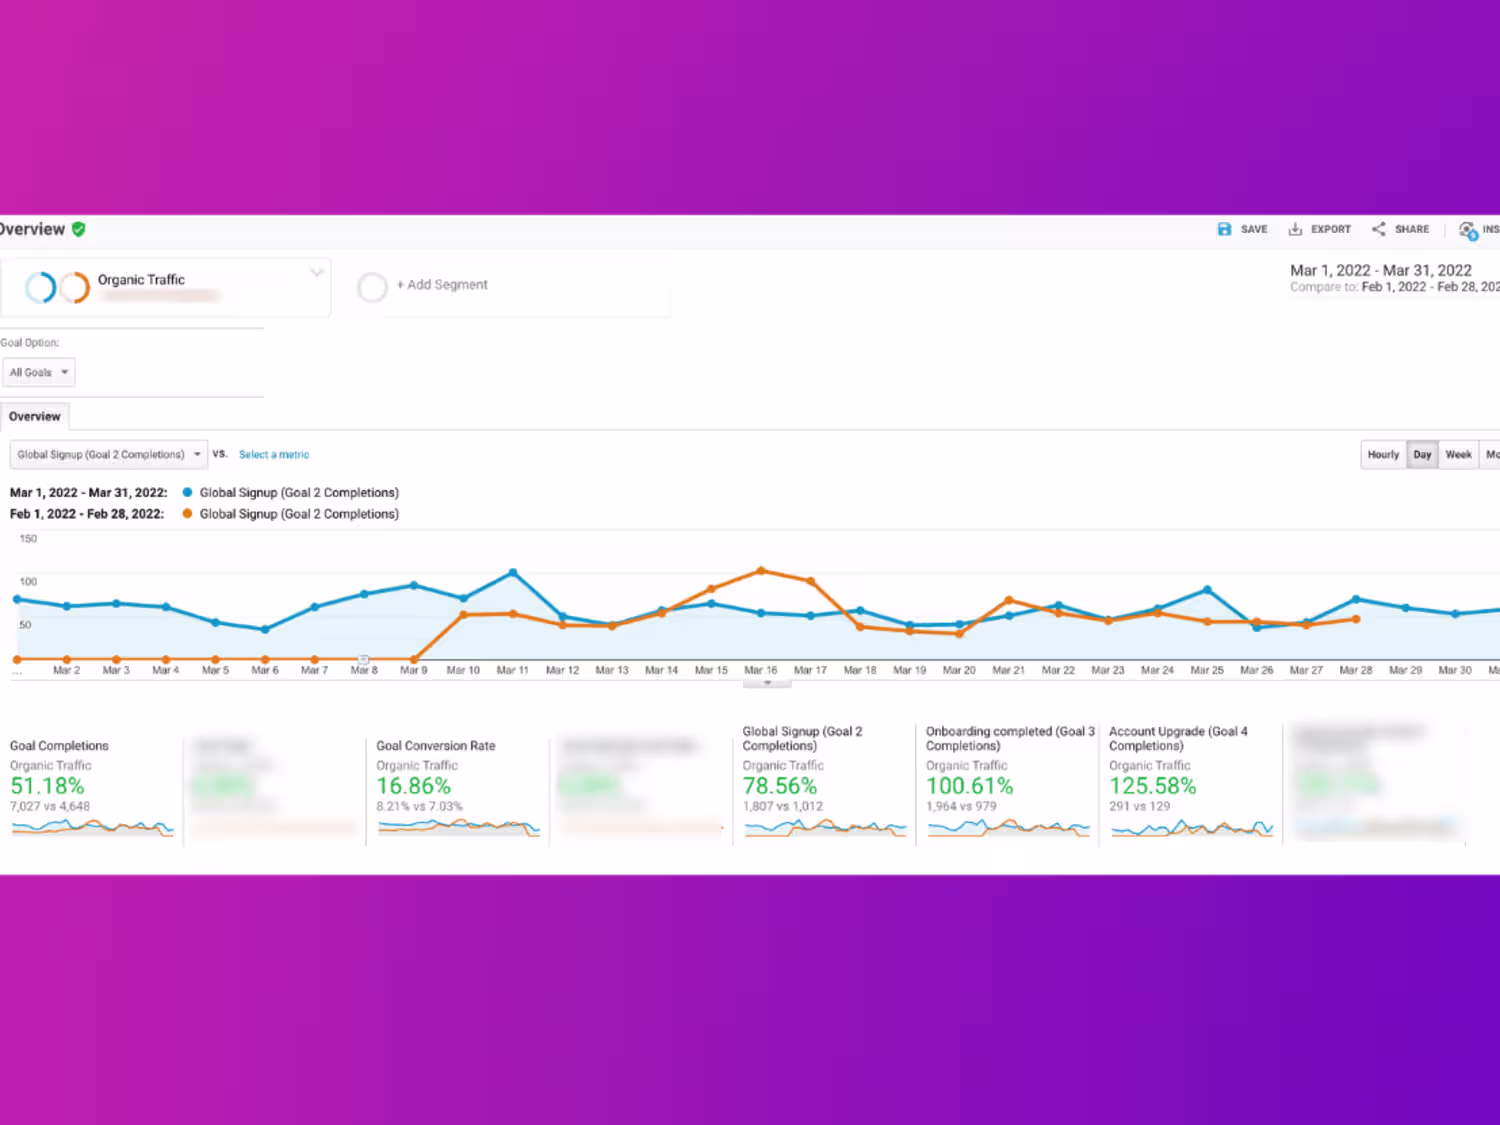
Task: Click the Export download icon
Action: [x=1295, y=229]
